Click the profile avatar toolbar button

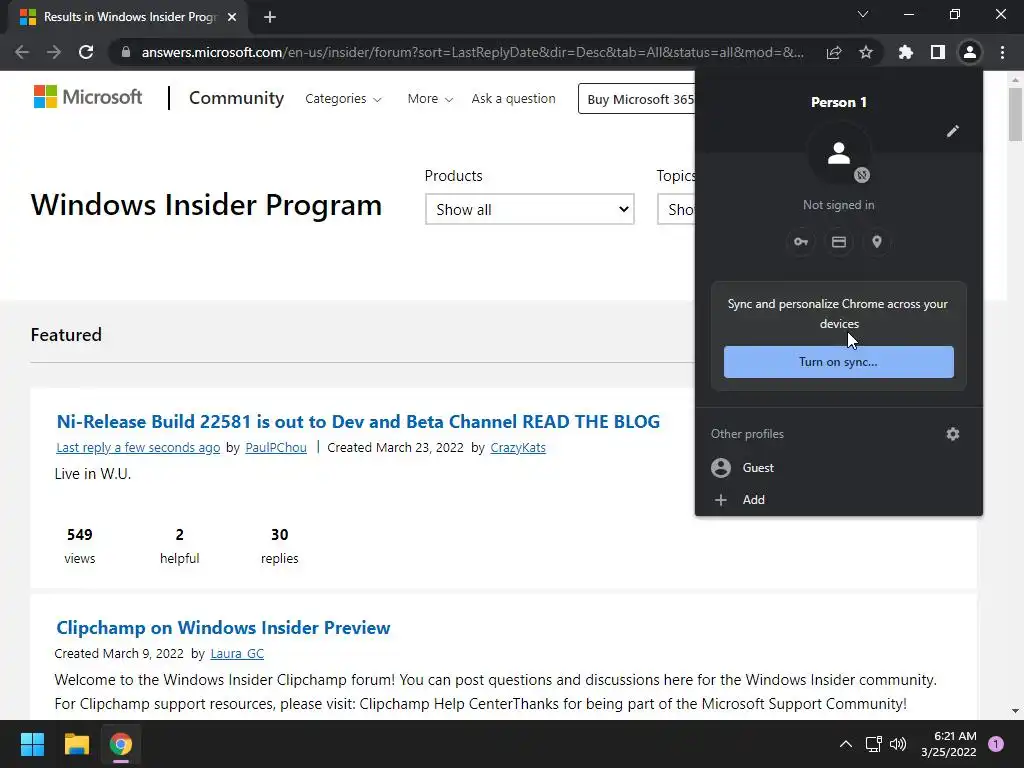970,52
